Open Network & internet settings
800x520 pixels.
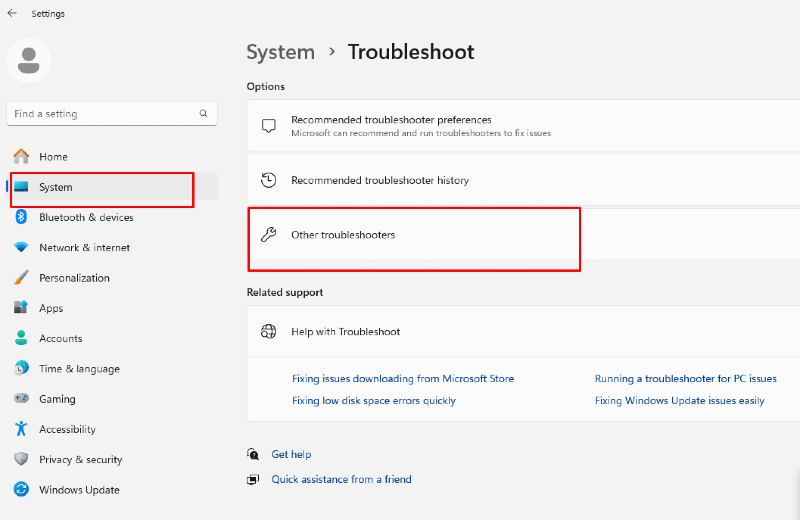point(112,247)
